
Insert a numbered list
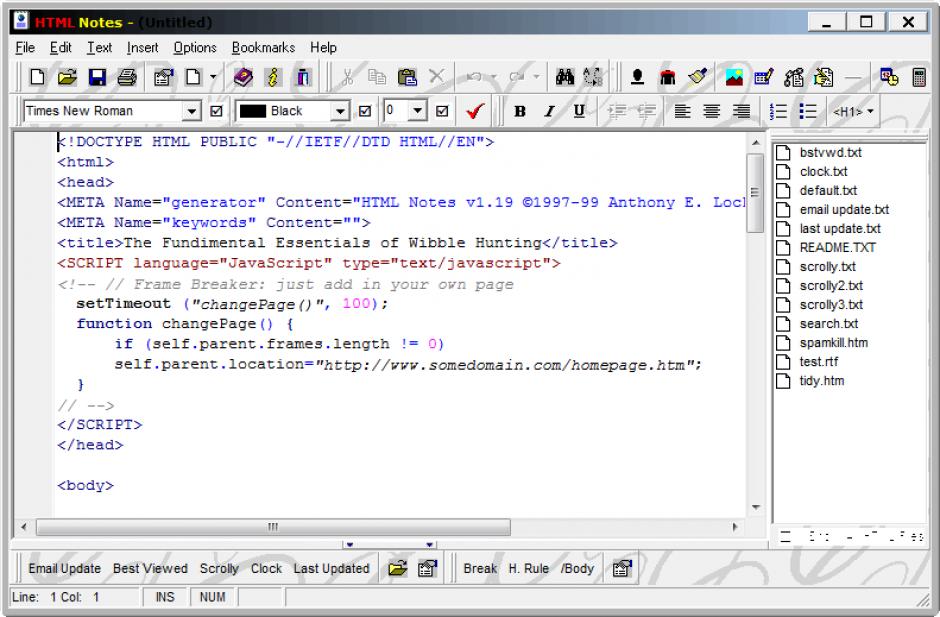point(778,111)
